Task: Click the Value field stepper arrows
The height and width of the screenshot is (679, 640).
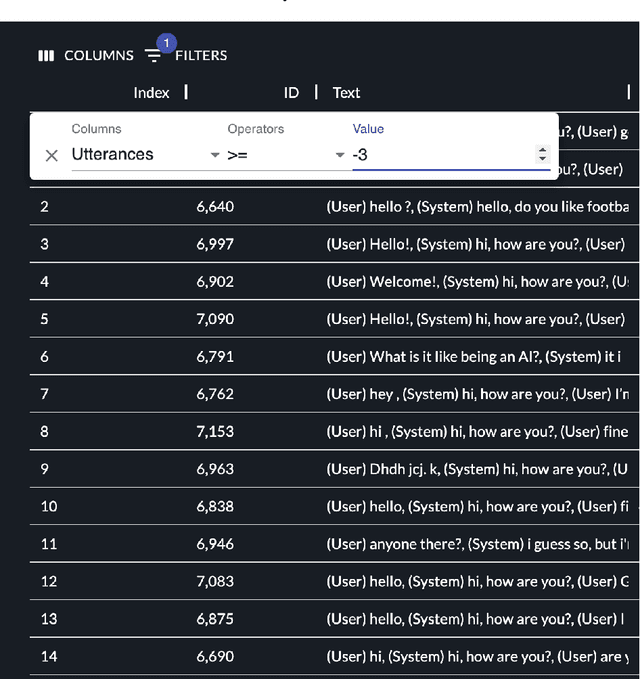Action: coord(543,155)
